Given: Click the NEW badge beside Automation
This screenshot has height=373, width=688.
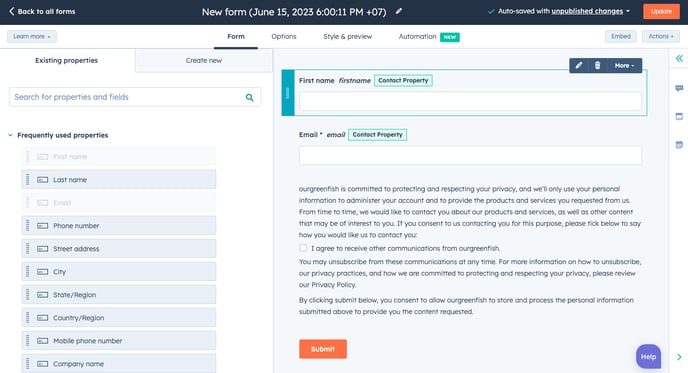Looking at the screenshot, I should [450, 37].
